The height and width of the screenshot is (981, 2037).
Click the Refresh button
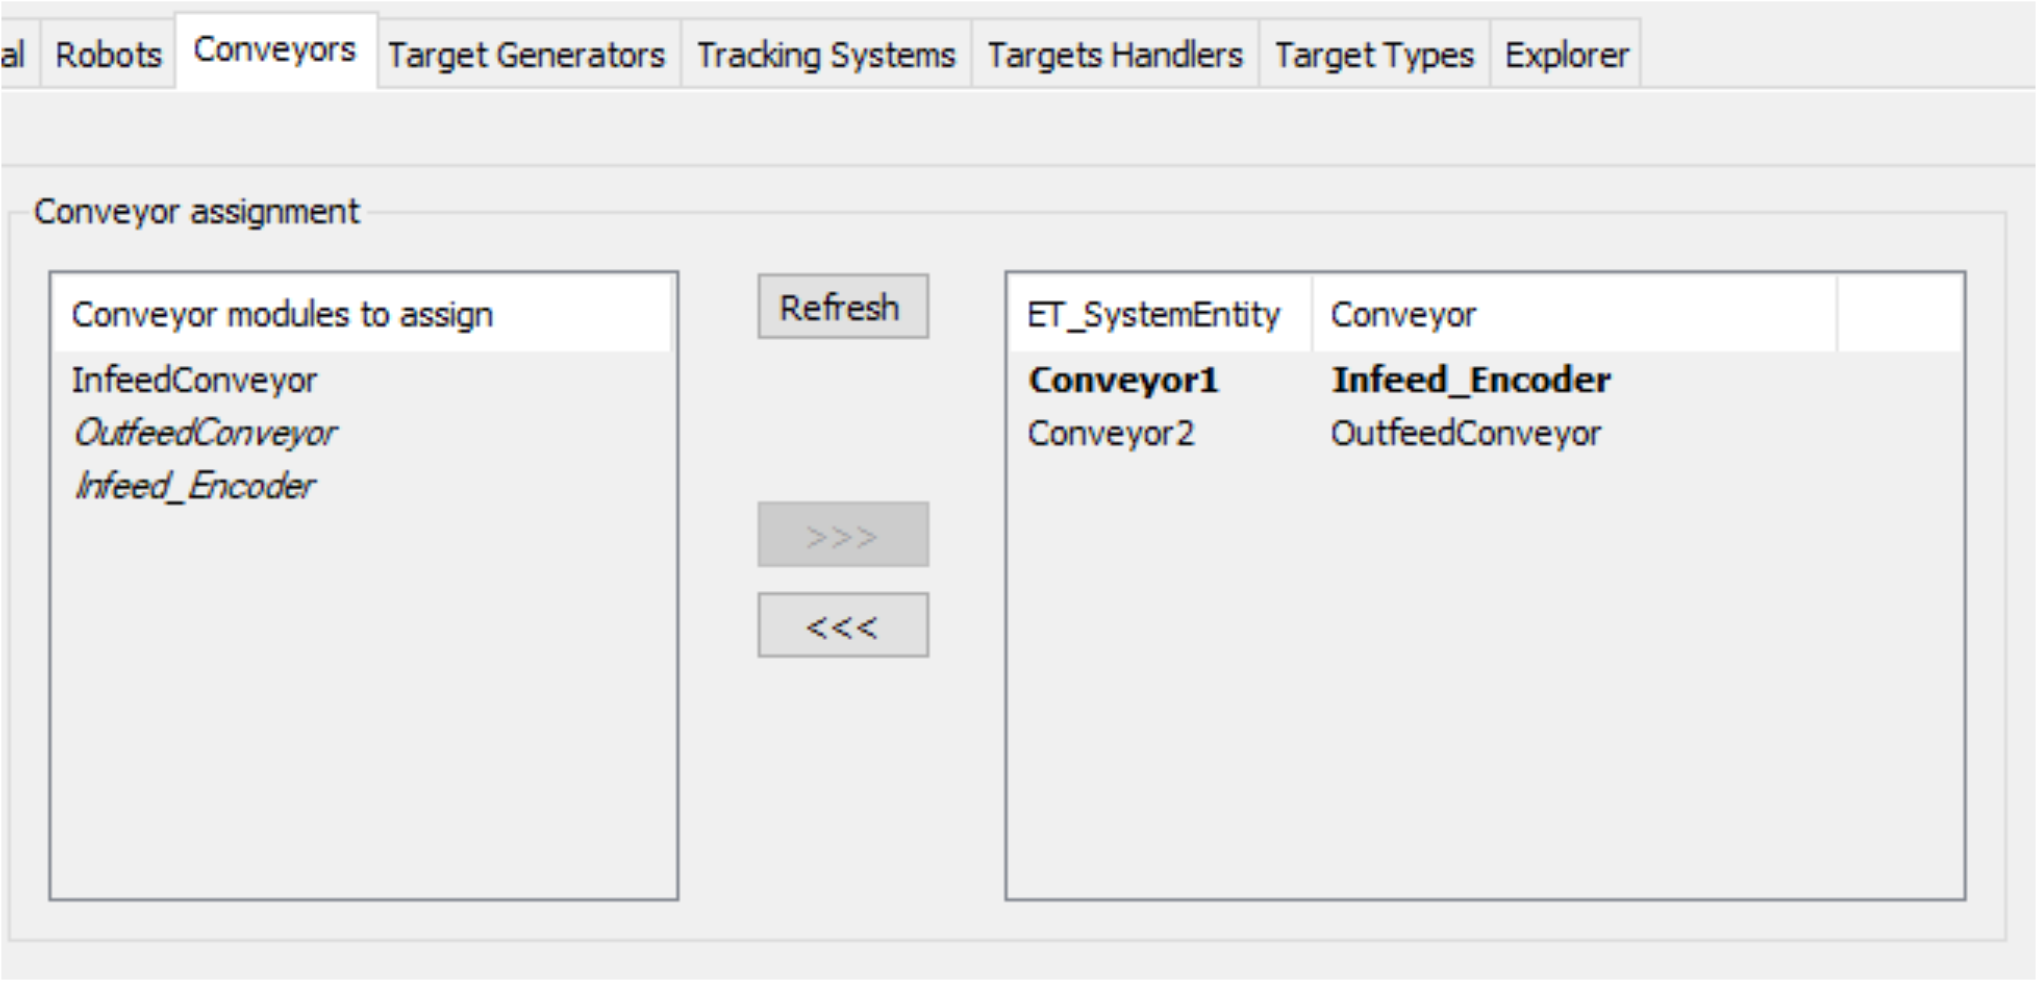pos(841,306)
